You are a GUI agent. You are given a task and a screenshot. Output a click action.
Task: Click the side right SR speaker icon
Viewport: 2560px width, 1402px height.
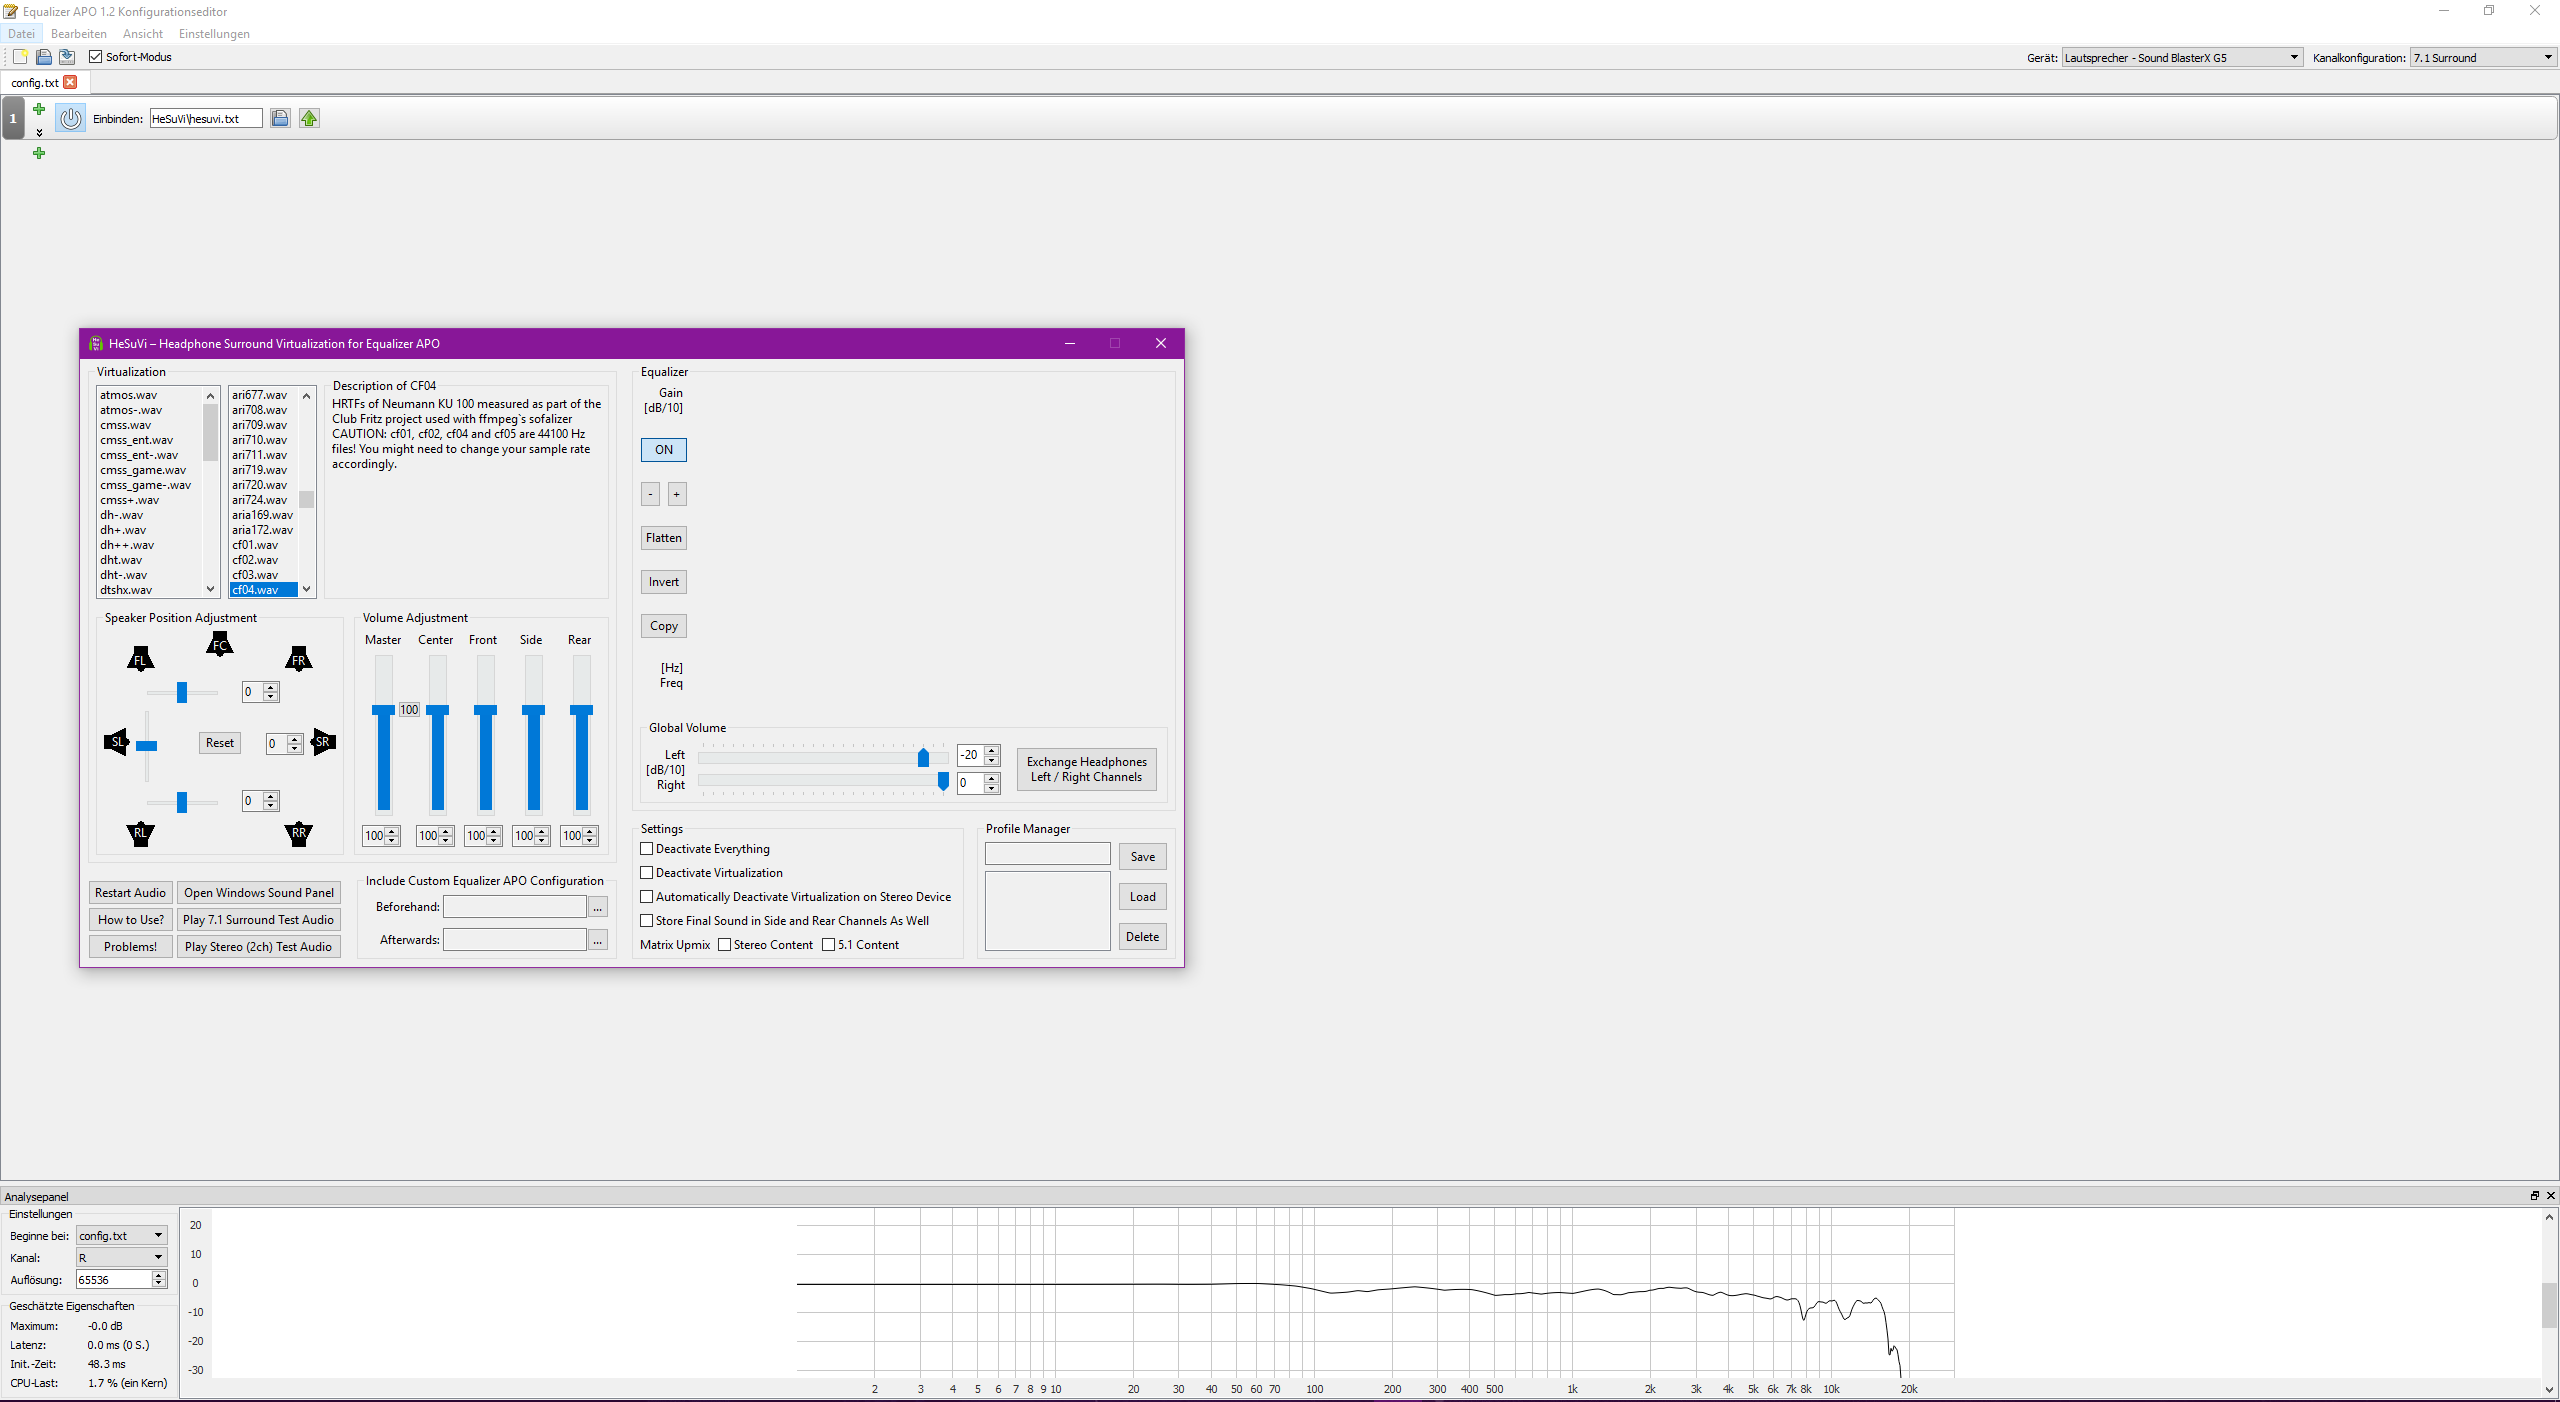tap(322, 742)
